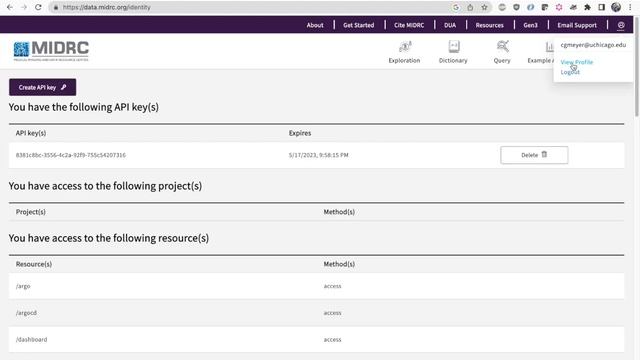Click Logout in the user dropdown

coord(570,72)
